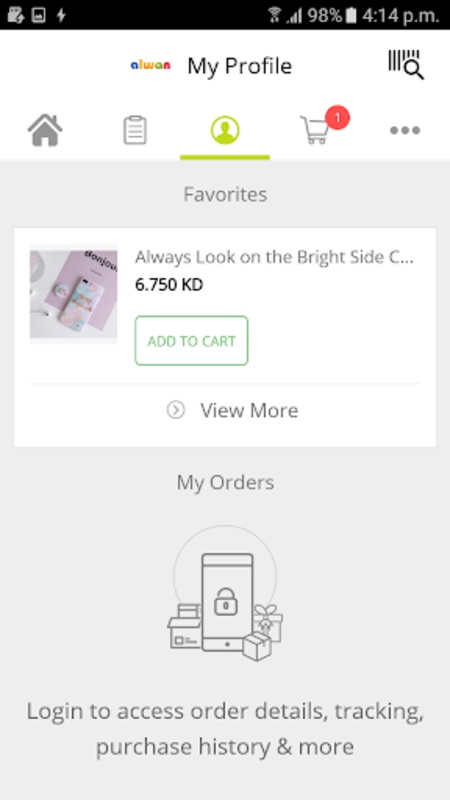Screen dimensions: 450x800
Task: Select the profile person tab
Action: click(225, 130)
